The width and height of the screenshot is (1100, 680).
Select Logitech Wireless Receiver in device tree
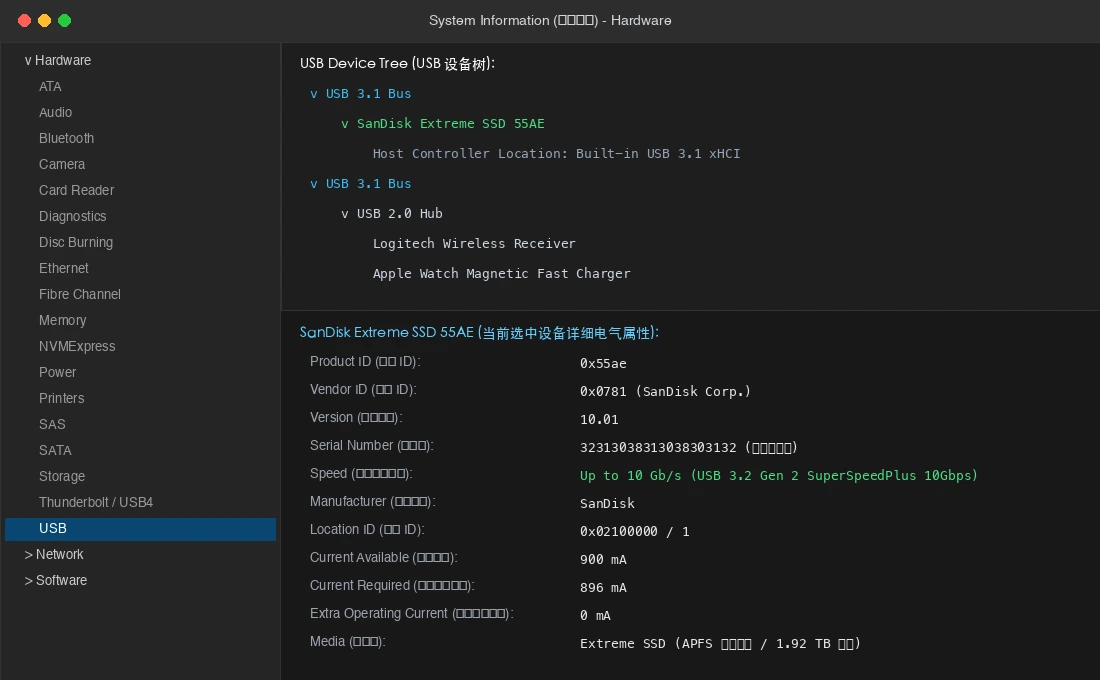(474, 244)
